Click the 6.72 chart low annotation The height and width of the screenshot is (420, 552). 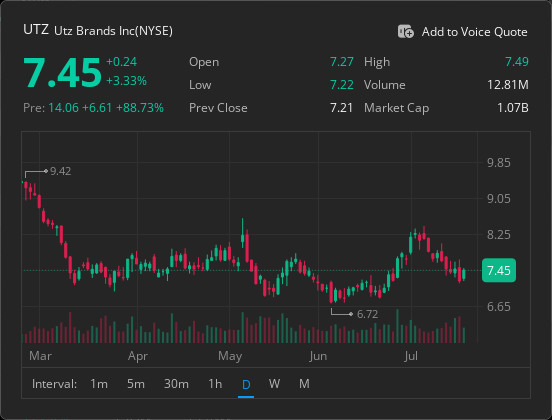368,314
